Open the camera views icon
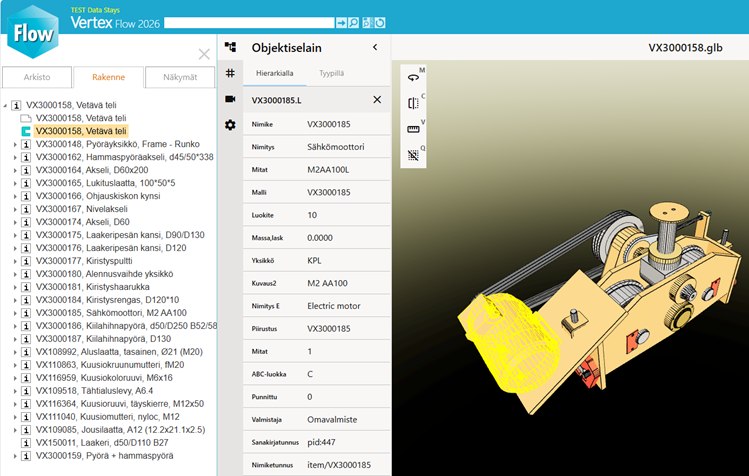The image size is (749, 476). [230, 99]
